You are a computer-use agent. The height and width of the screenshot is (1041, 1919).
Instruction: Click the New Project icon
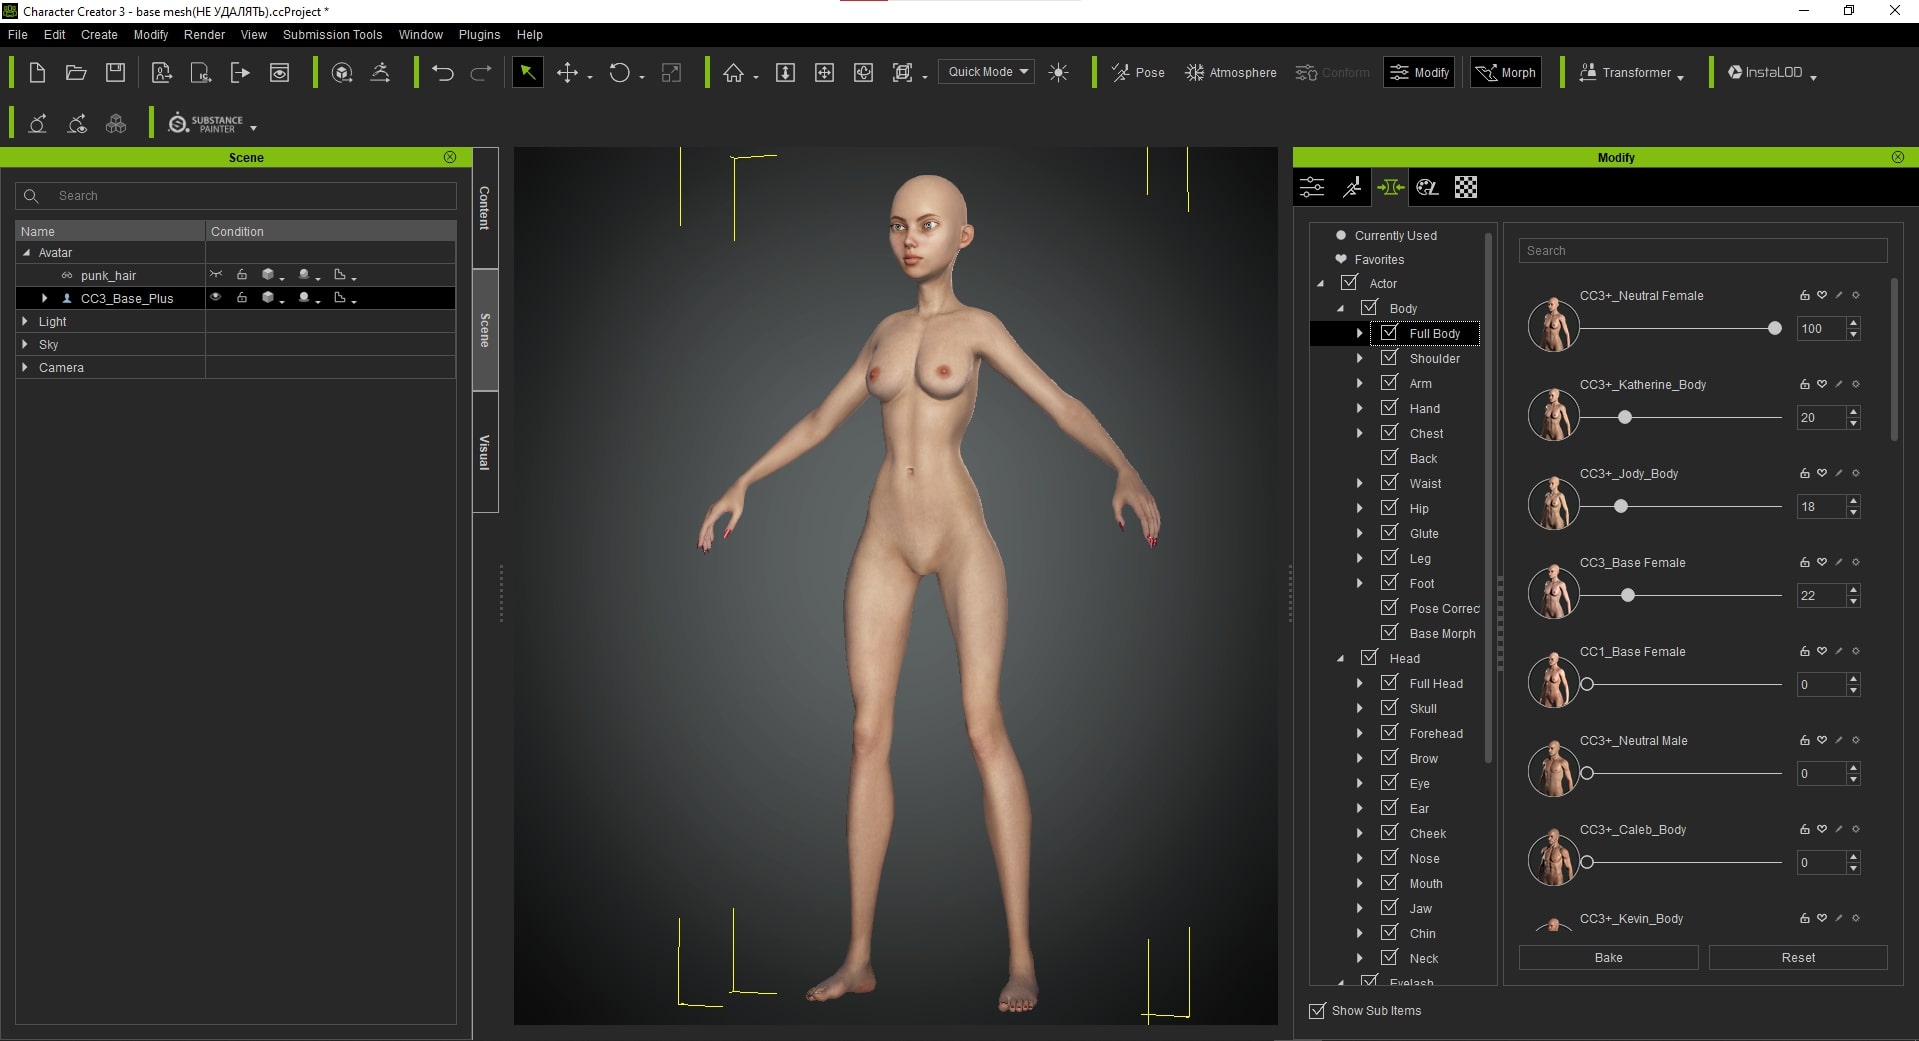(x=37, y=72)
